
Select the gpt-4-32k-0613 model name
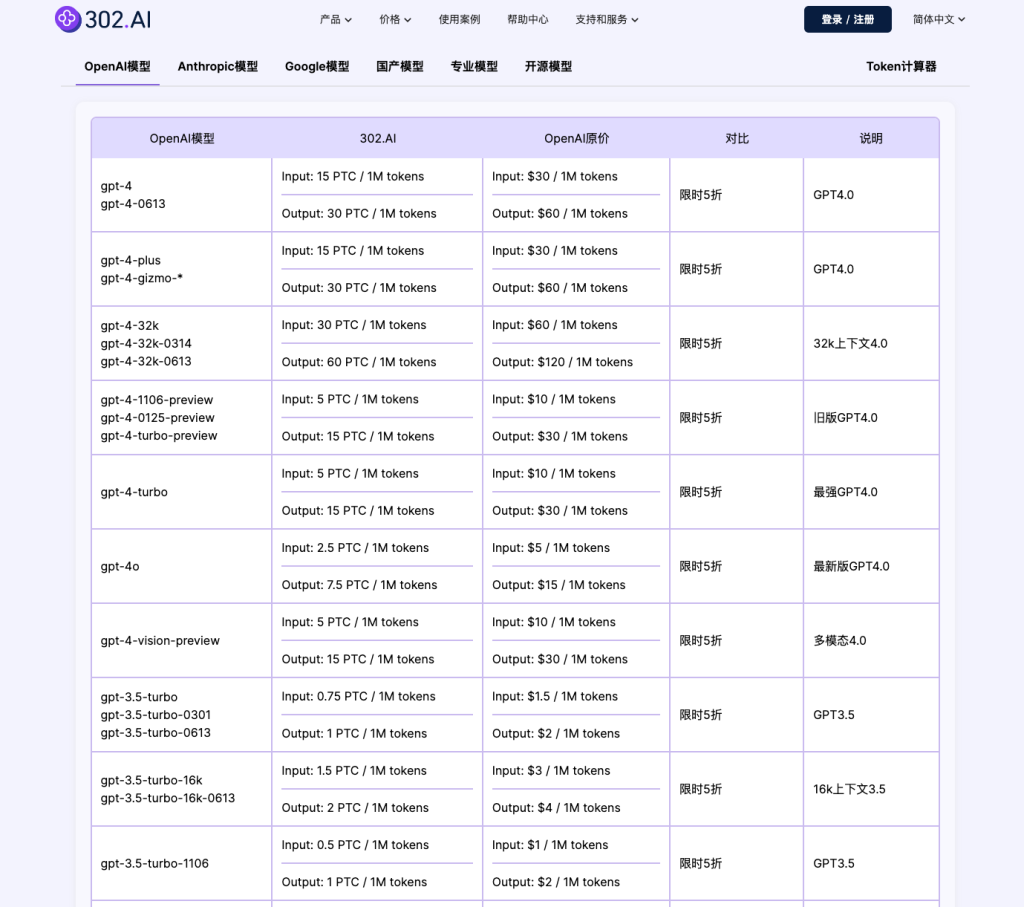point(146,361)
